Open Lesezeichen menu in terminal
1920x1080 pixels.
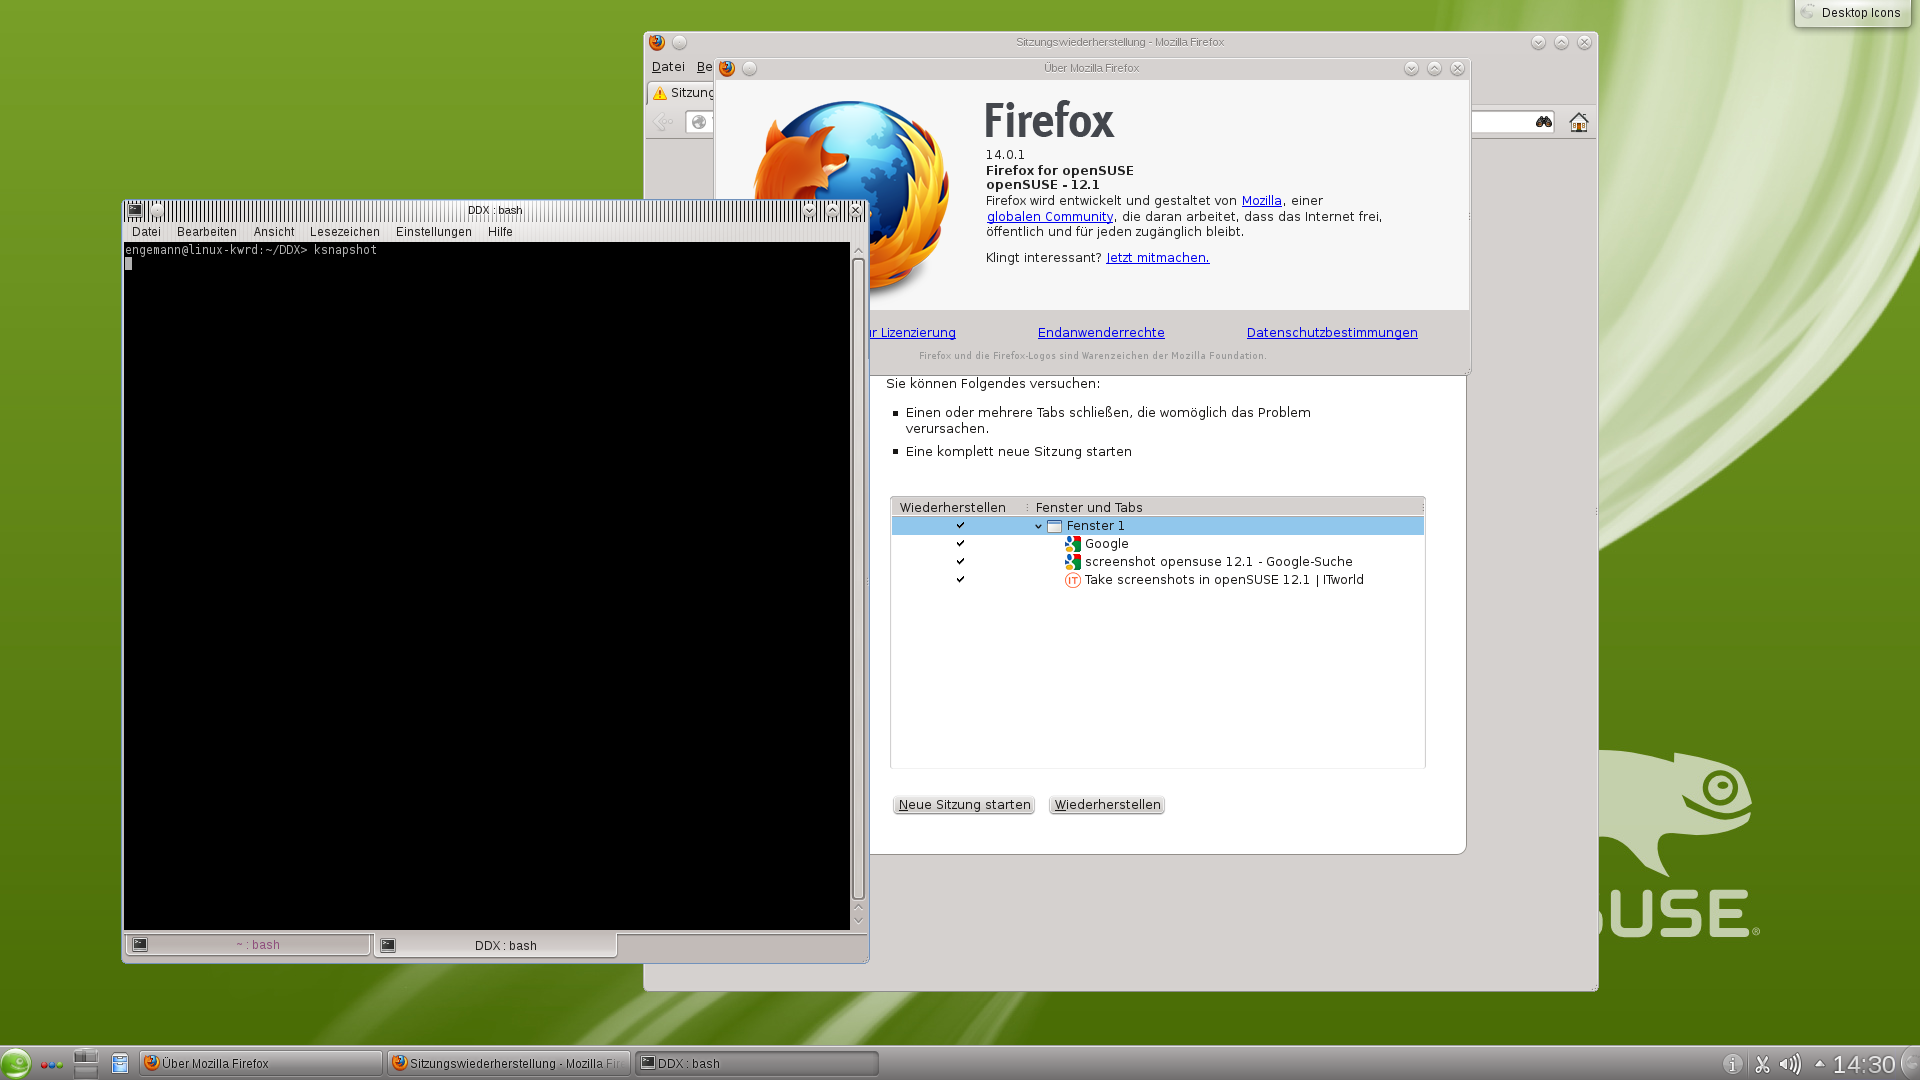tap(344, 232)
